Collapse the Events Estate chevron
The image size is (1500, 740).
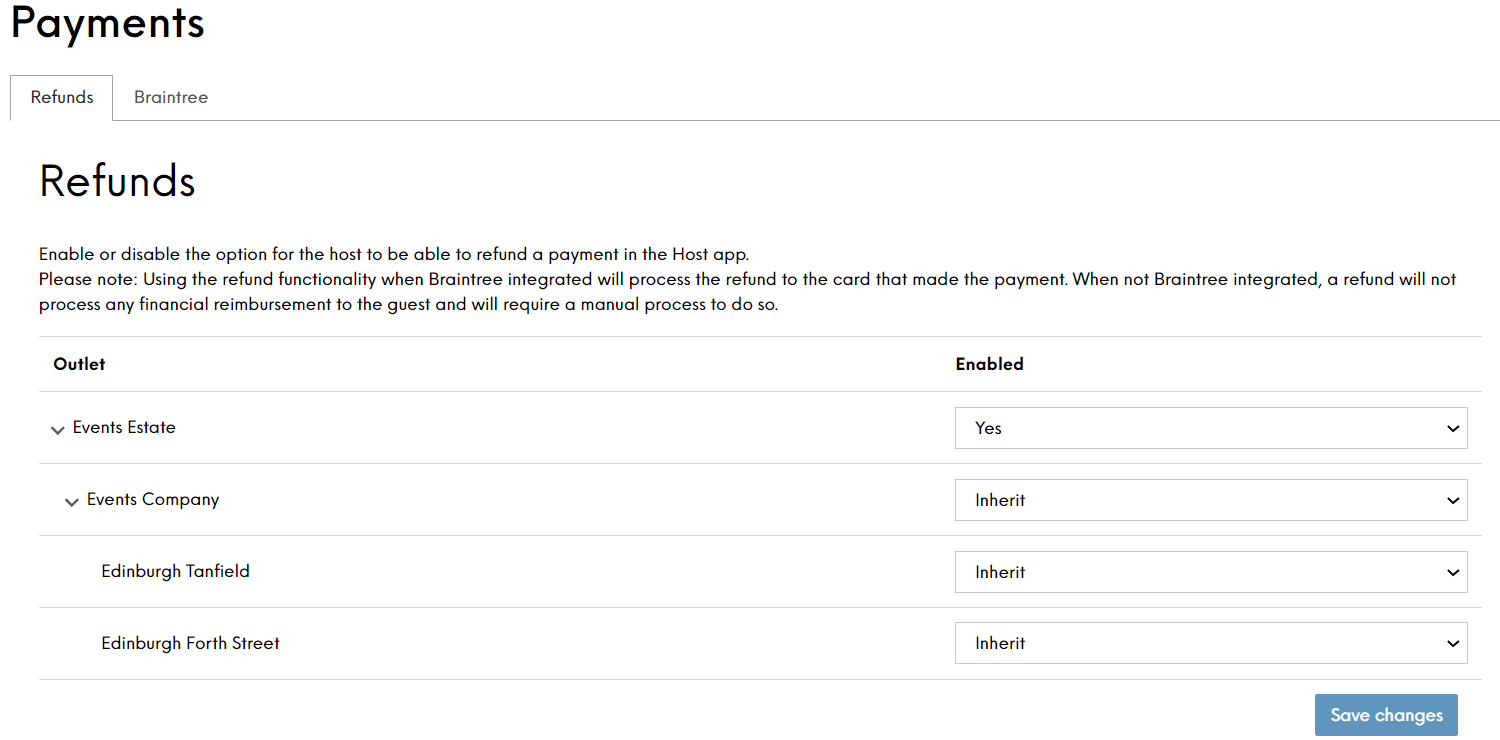point(58,429)
